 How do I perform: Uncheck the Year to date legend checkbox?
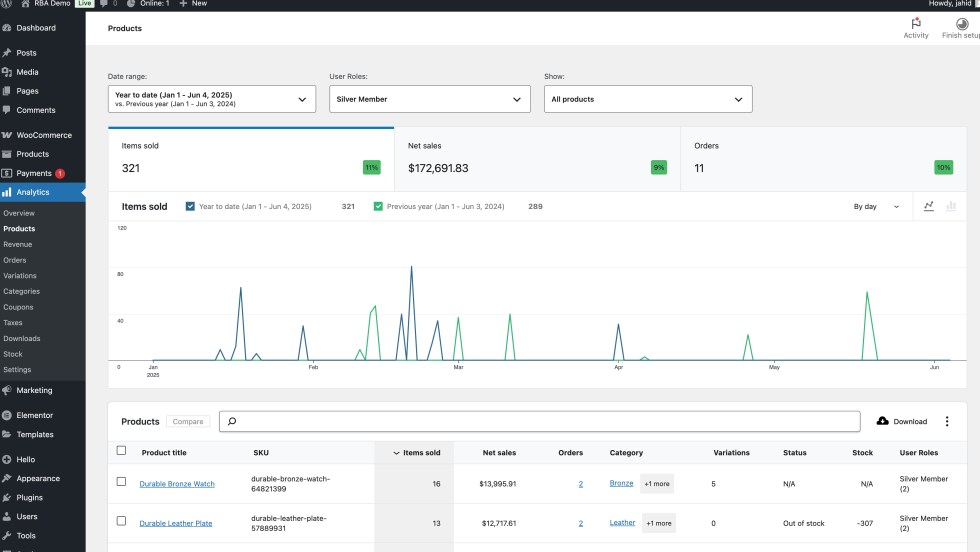point(190,206)
